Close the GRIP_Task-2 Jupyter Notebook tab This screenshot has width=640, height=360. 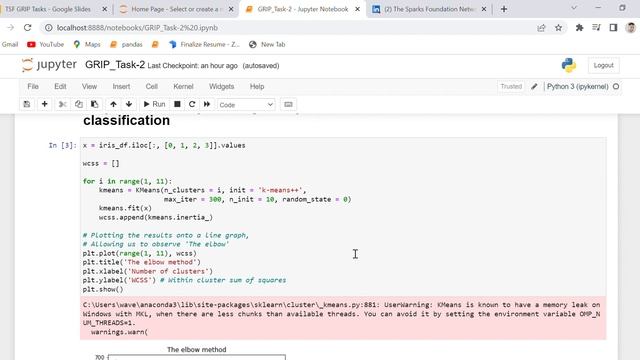pos(357,9)
